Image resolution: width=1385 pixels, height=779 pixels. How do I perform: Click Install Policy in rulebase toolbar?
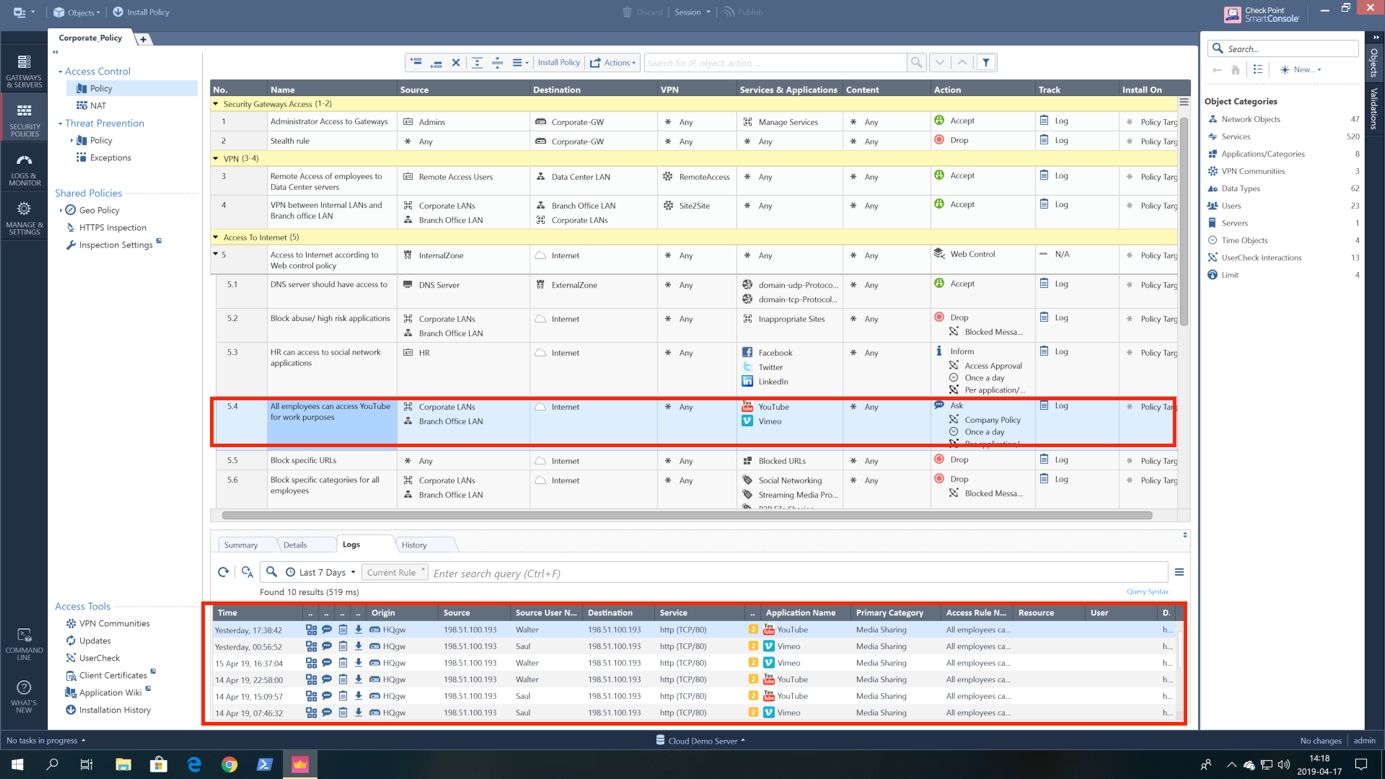[x=558, y=63]
